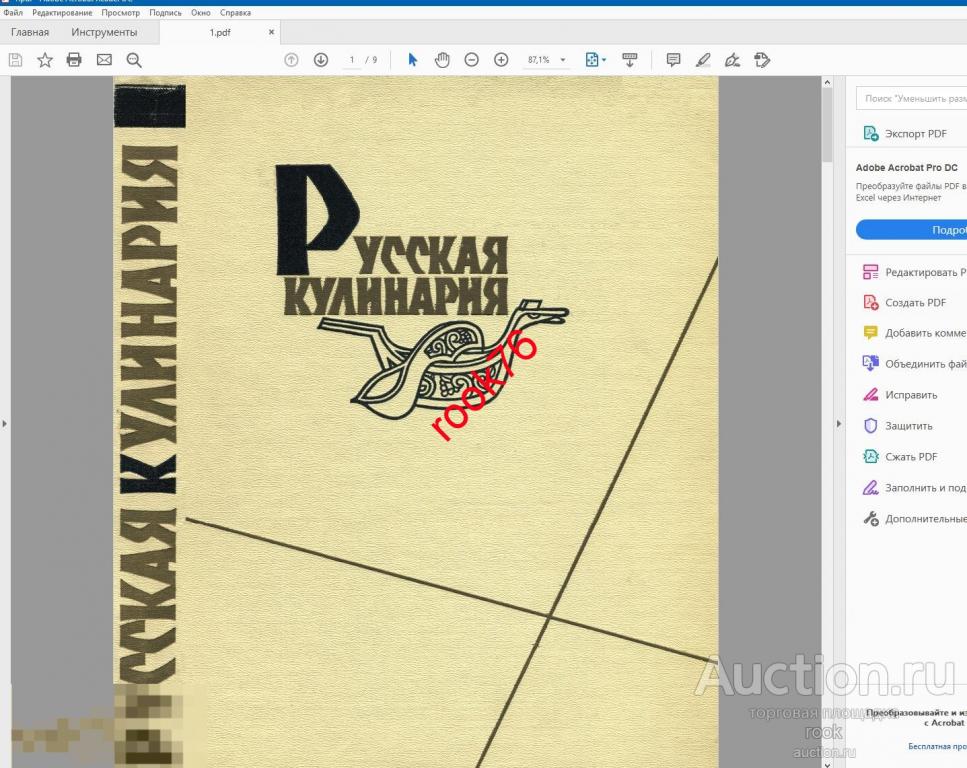Viewport: 967px width, 768px height.
Task: Select the arrow selection tool
Action: point(413,60)
